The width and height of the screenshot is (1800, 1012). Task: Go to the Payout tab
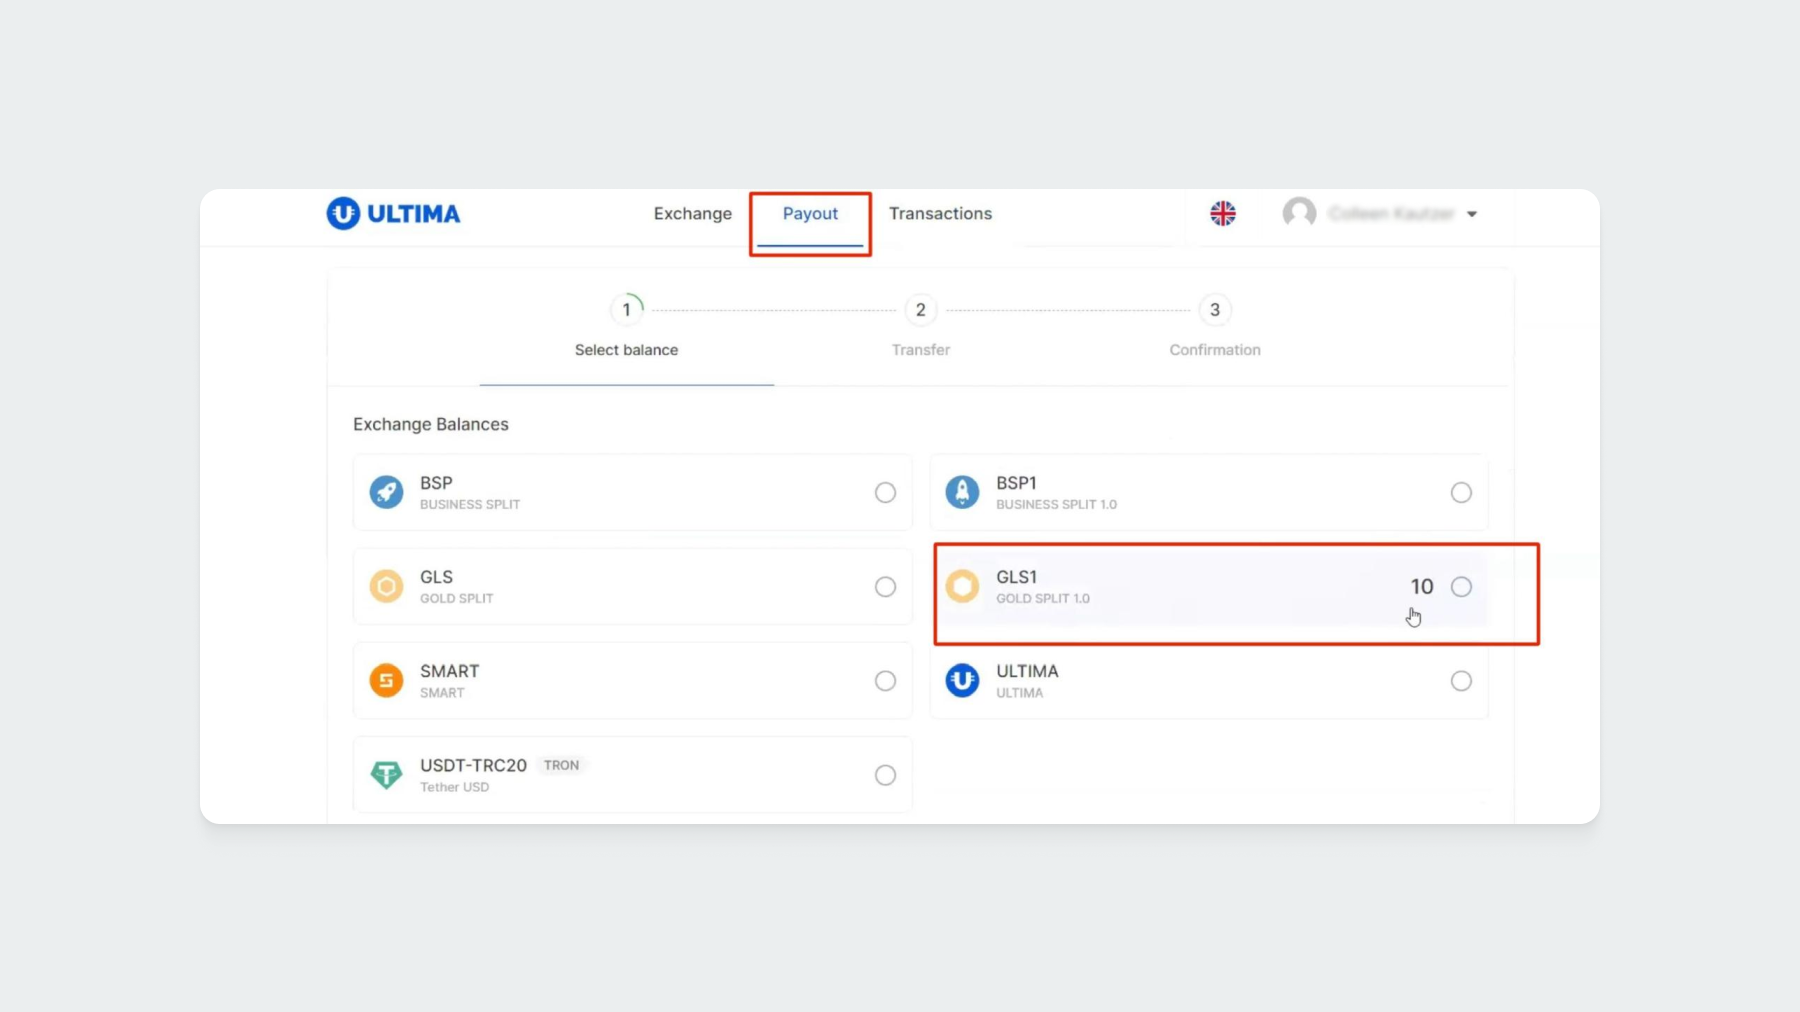pos(810,213)
